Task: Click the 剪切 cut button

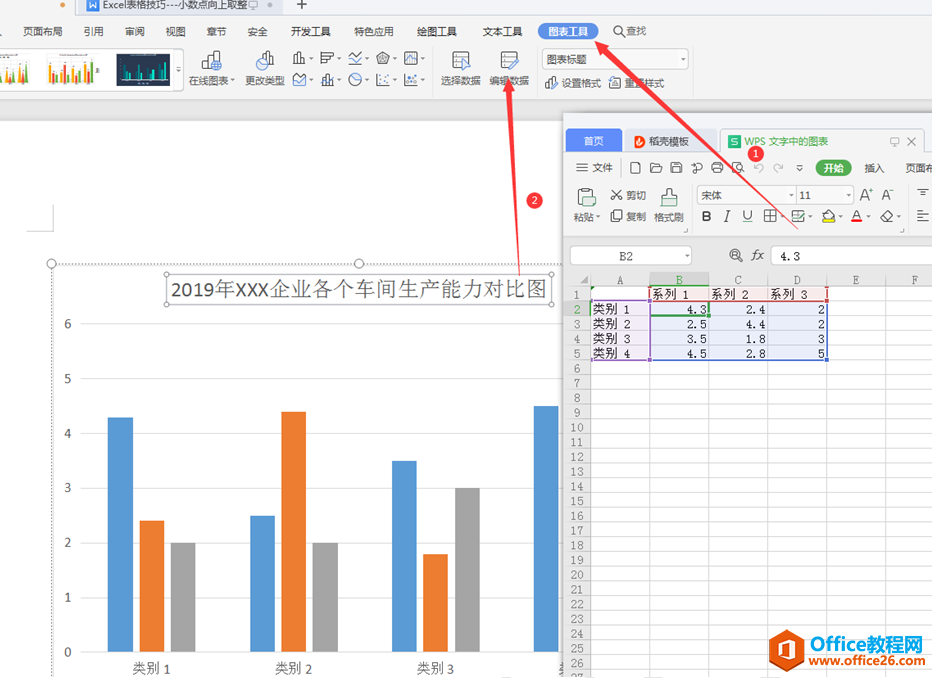Action: (x=628, y=195)
